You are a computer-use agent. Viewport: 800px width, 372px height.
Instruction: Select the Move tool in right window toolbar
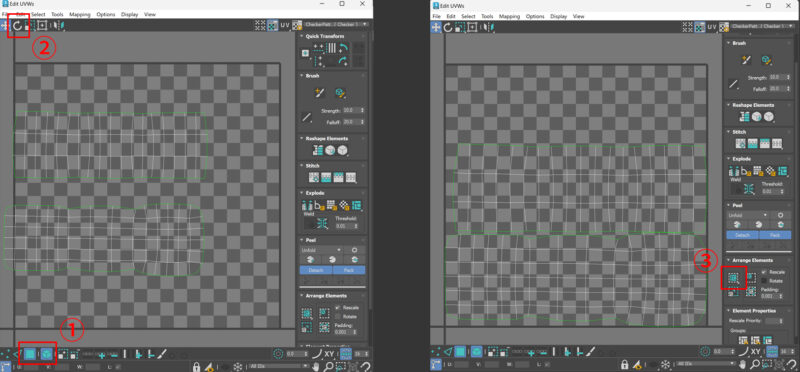click(436, 27)
